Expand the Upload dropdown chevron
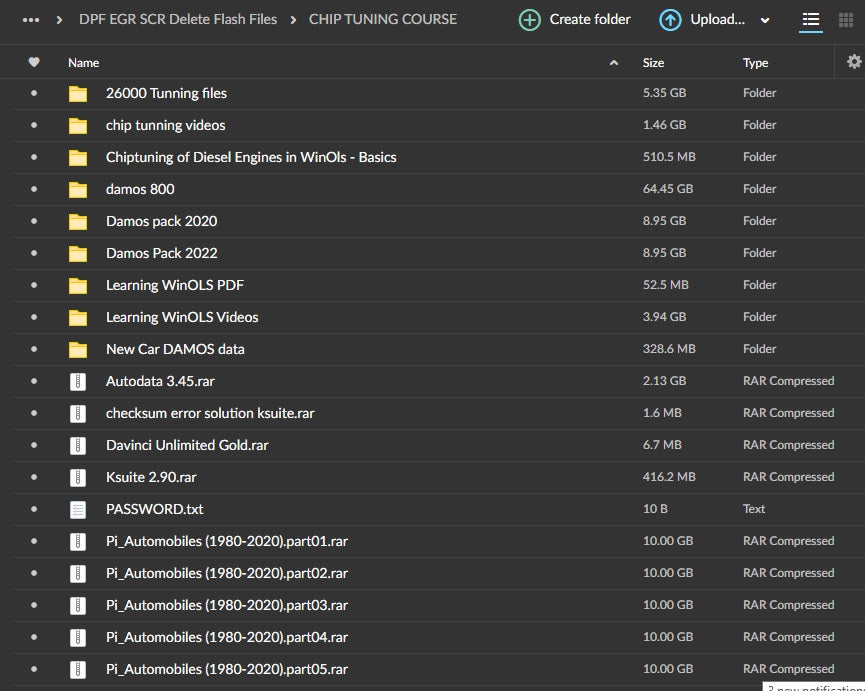This screenshot has width=865, height=691. point(765,20)
